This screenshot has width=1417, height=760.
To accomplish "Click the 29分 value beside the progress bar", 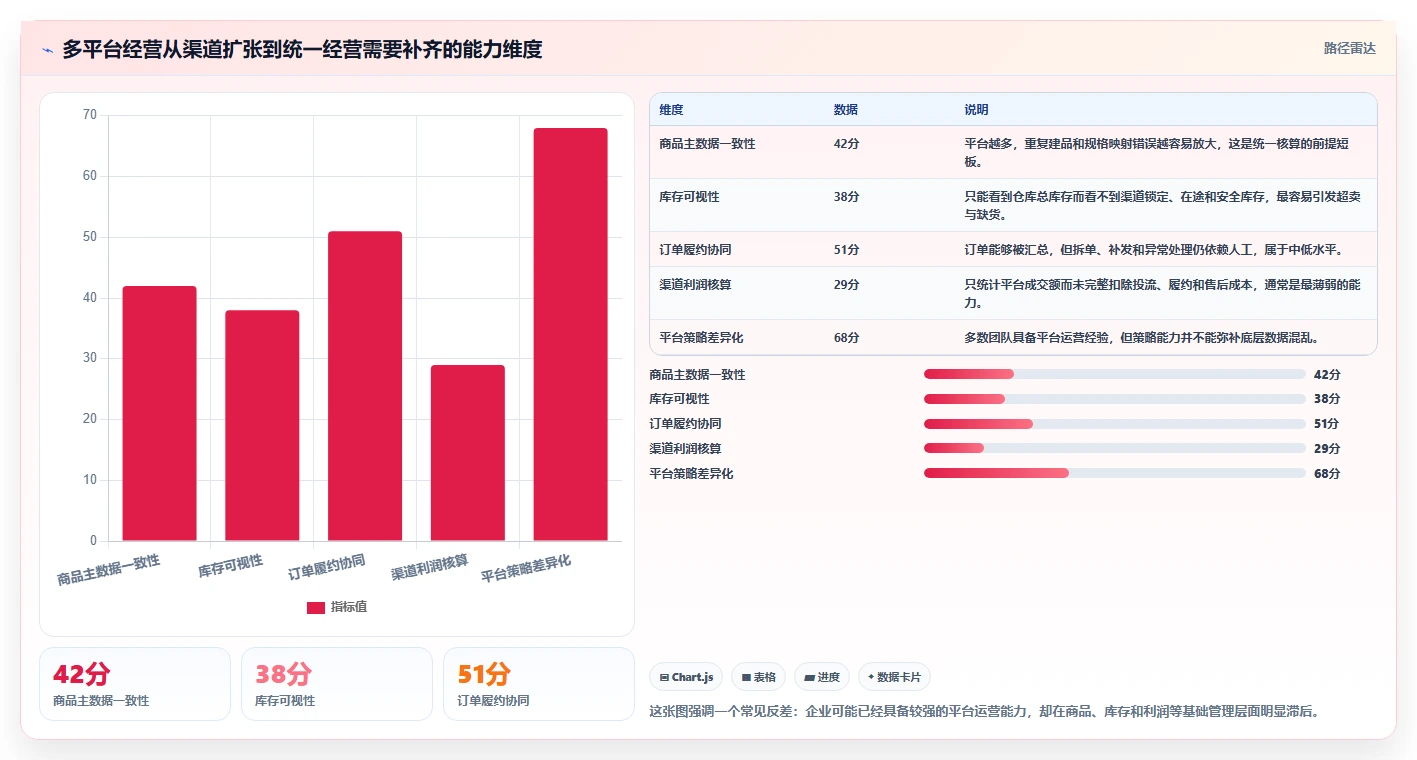I will 1327,448.
